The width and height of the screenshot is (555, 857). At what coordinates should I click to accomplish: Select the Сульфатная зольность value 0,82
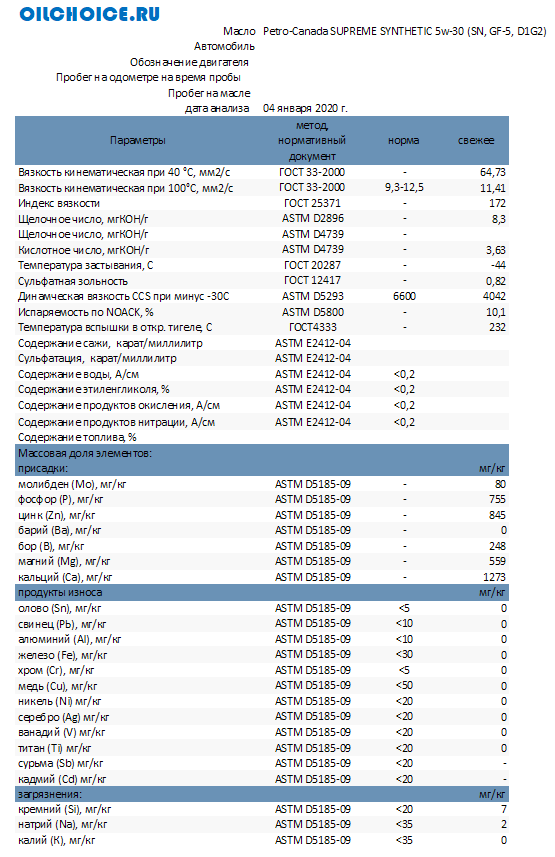click(x=495, y=281)
